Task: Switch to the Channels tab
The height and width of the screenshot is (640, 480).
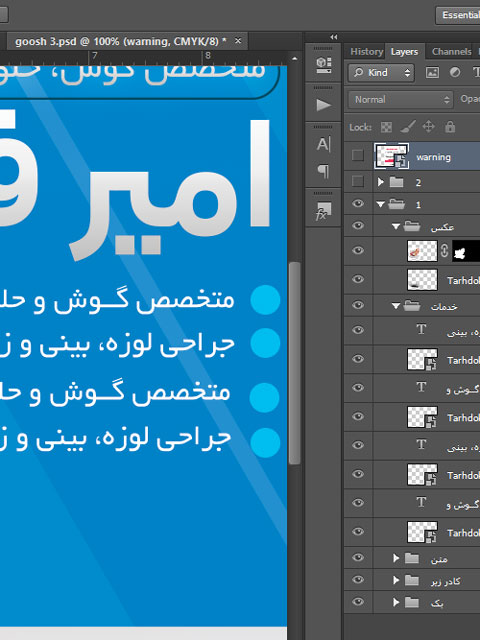Action: 451,52
